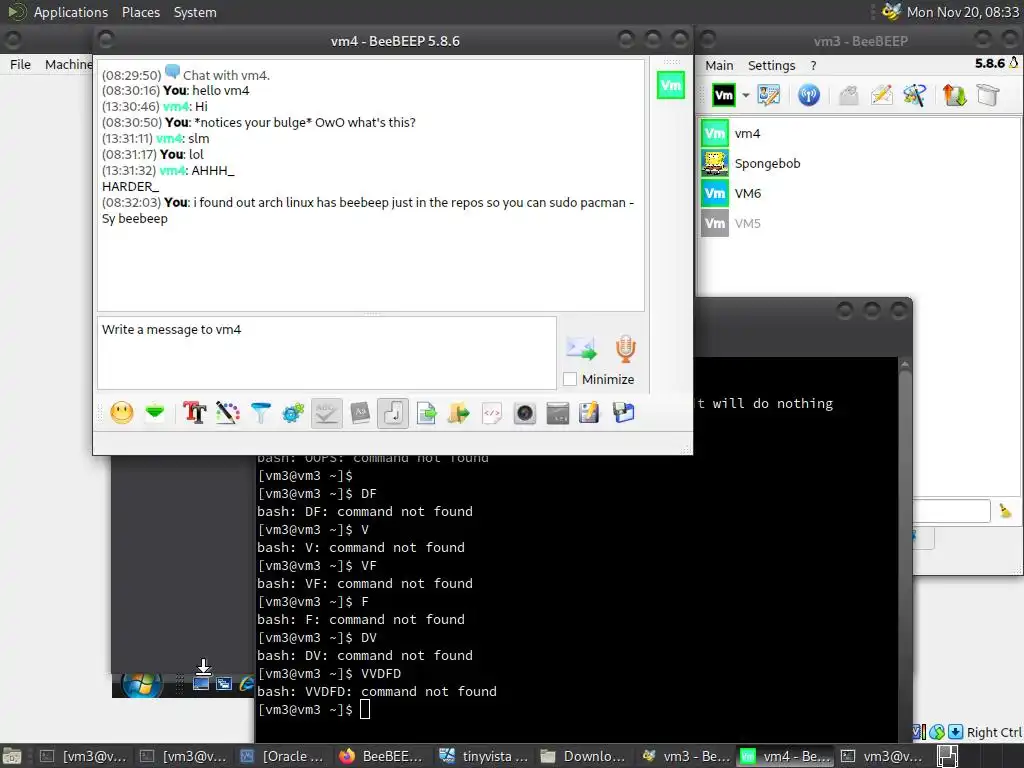
Task: Start voice message with the microphone icon
Action: point(626,348)
